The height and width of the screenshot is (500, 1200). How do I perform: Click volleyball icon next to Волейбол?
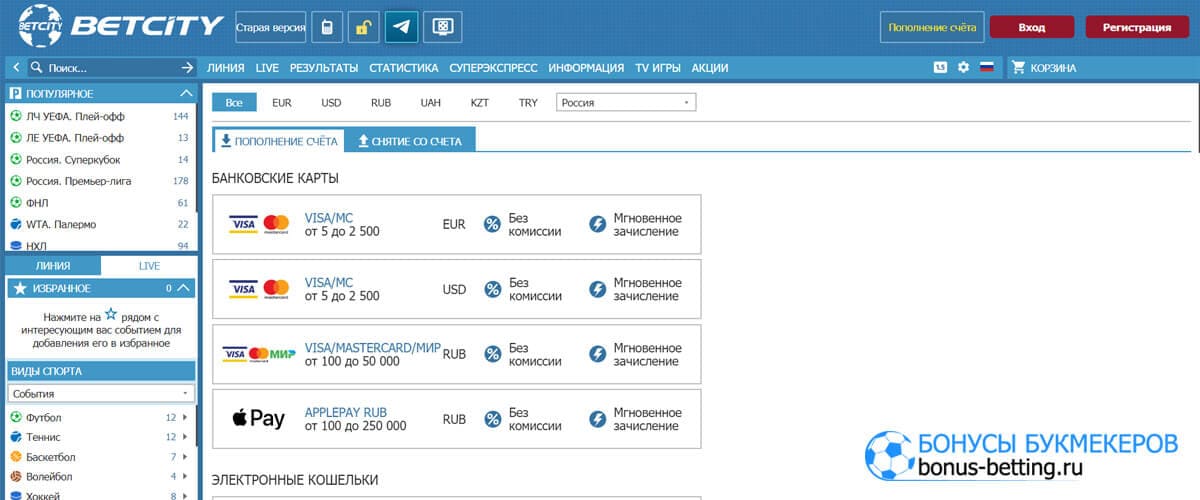coord(16,477)
